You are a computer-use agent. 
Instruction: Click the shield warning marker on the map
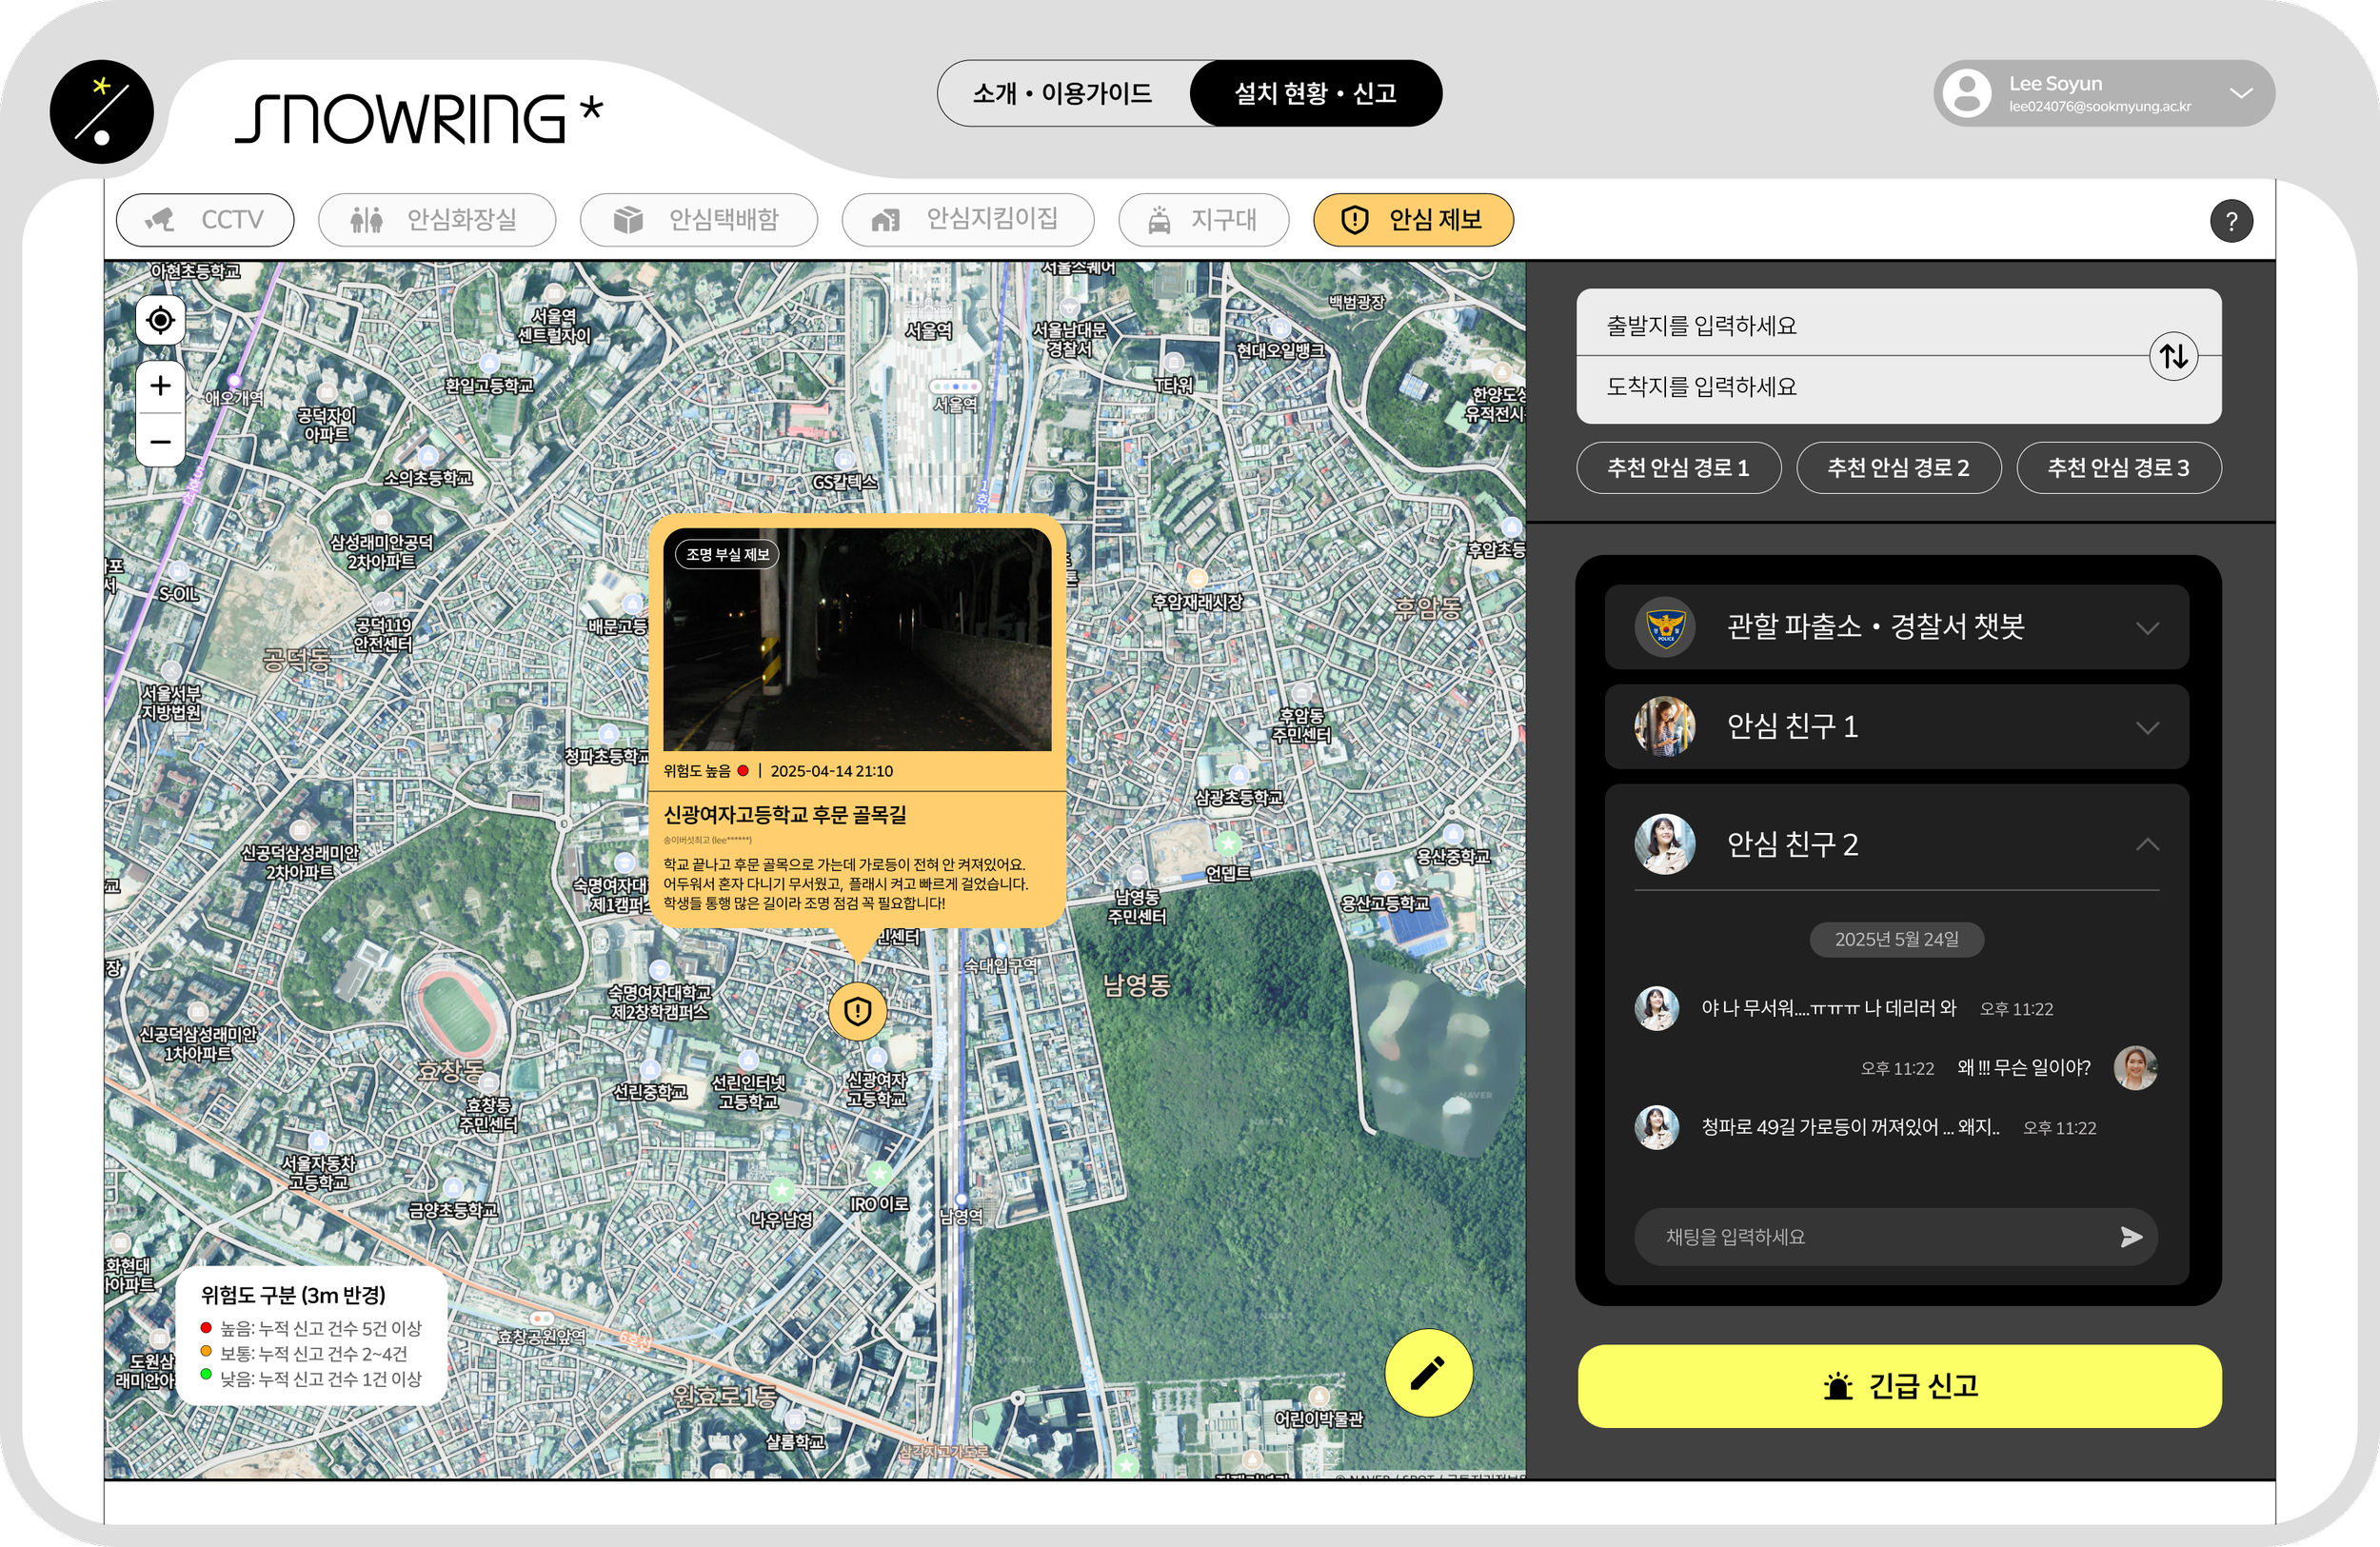pyautogui.click(x=857, y=1011)
